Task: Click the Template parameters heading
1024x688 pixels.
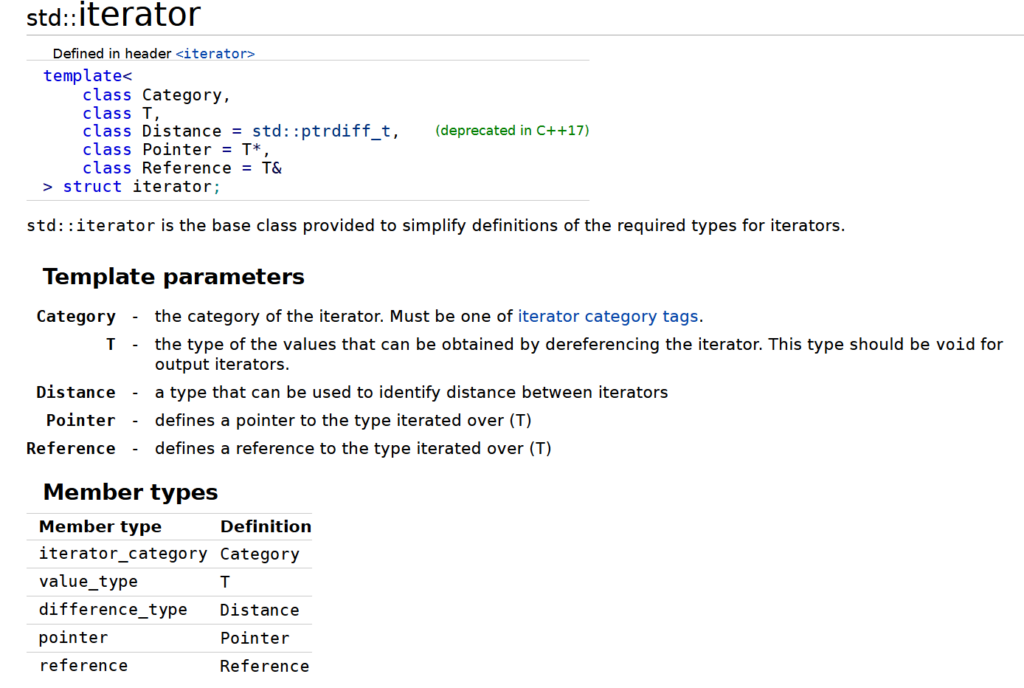Action: (x=173, y=276)
